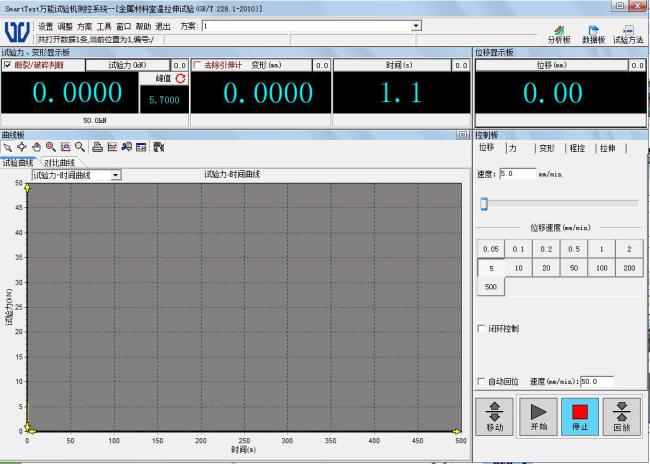Enable the 闭环控制 checkbox
Viewport: 650px width, 464px height.
481,328
